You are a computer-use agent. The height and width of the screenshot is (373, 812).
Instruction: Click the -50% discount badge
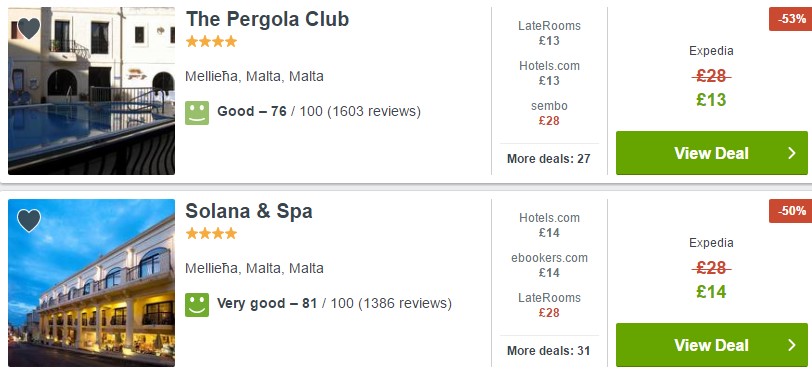pos(790,211)
